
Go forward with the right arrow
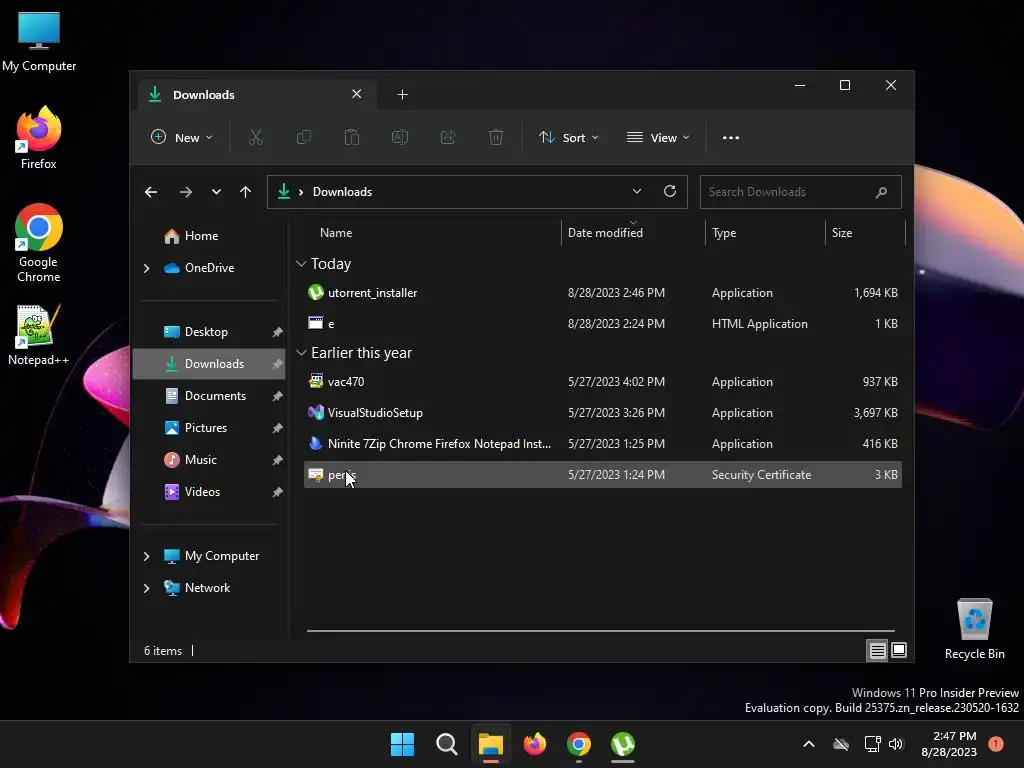coord(185,192)
